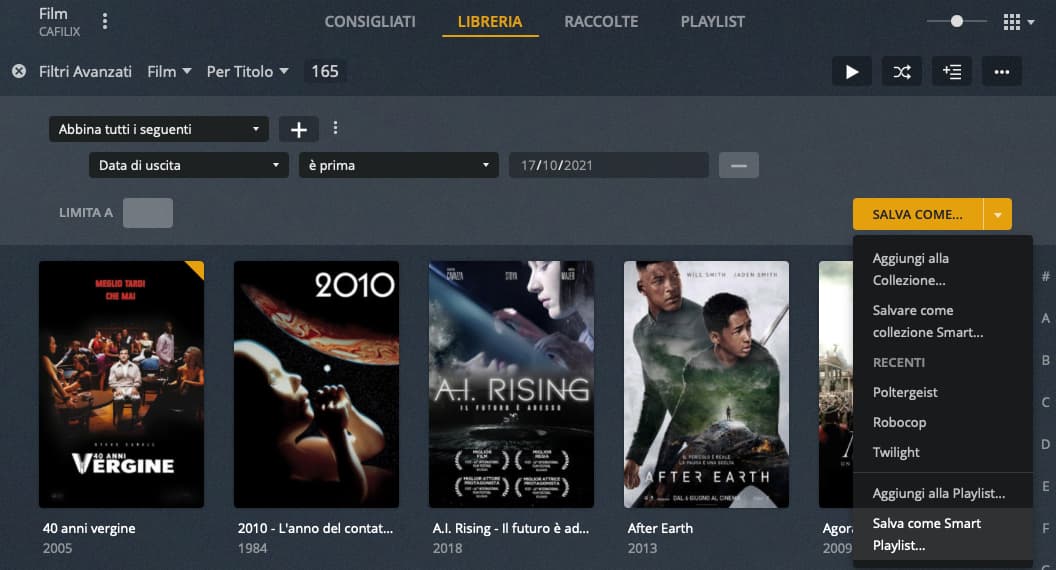Image resolution: width=1056 pixels, height=570 pixels.
Task: Click the 2010 - L'anno del contat... title
Action: (x=315, y=528)
